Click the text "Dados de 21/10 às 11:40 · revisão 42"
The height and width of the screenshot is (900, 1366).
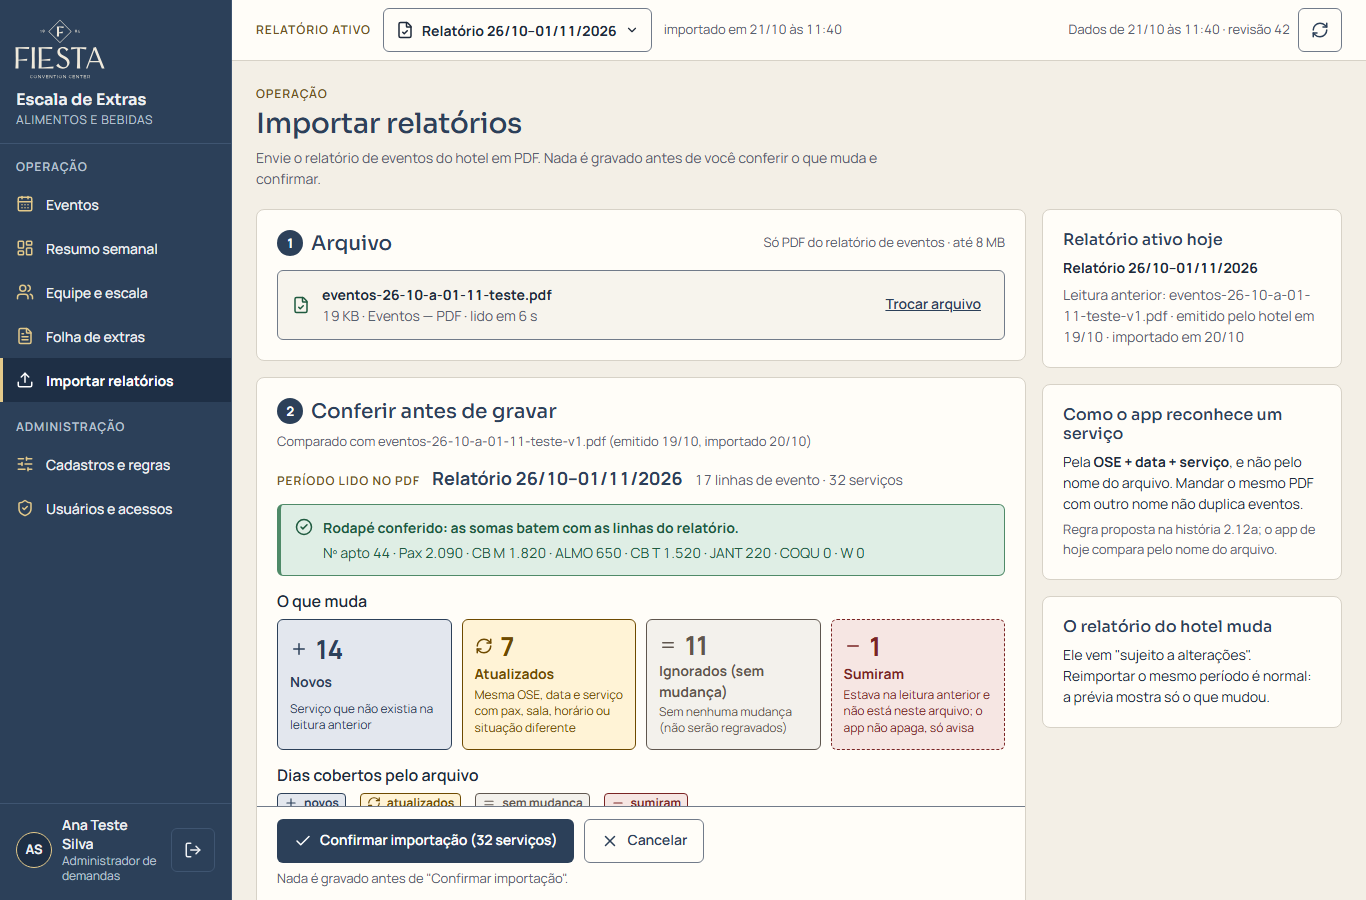(1179, 30)
